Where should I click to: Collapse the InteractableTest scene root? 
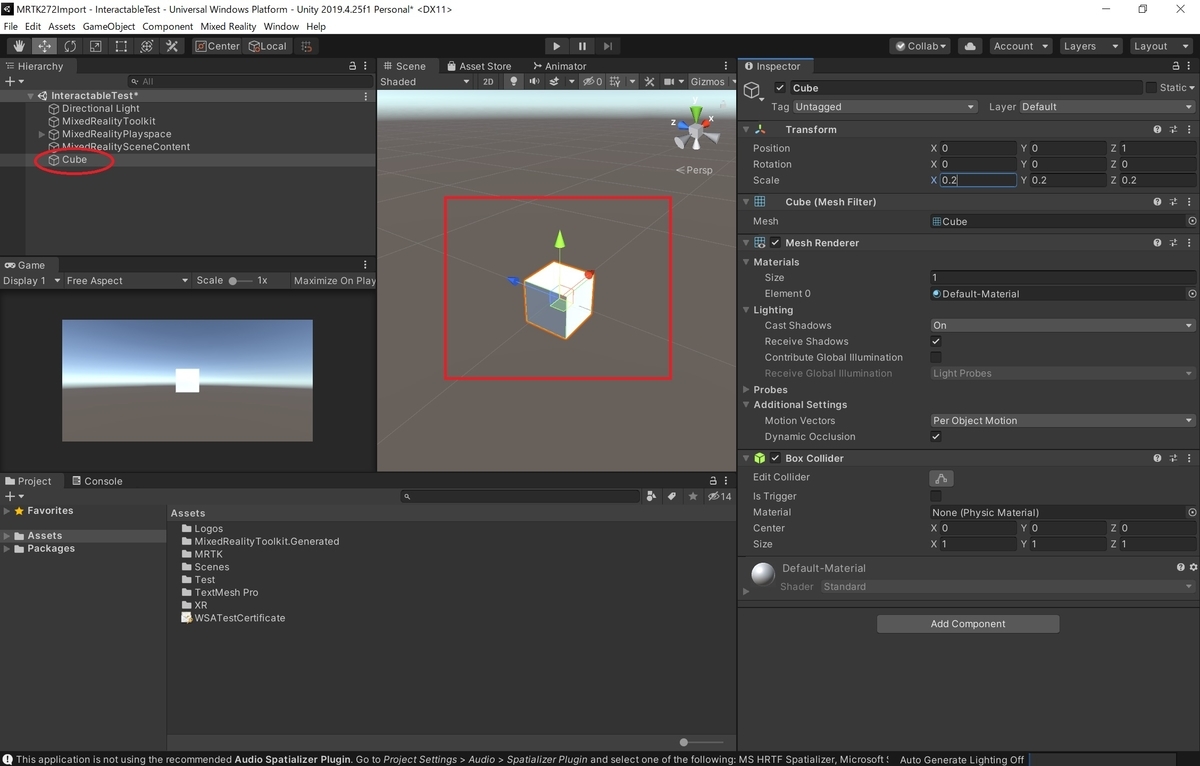(30, 96)
